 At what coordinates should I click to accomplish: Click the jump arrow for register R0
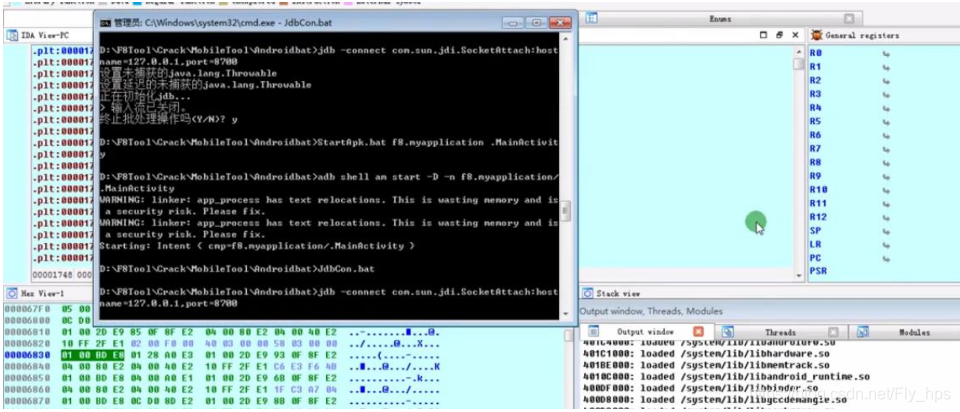tap(885, 53)
